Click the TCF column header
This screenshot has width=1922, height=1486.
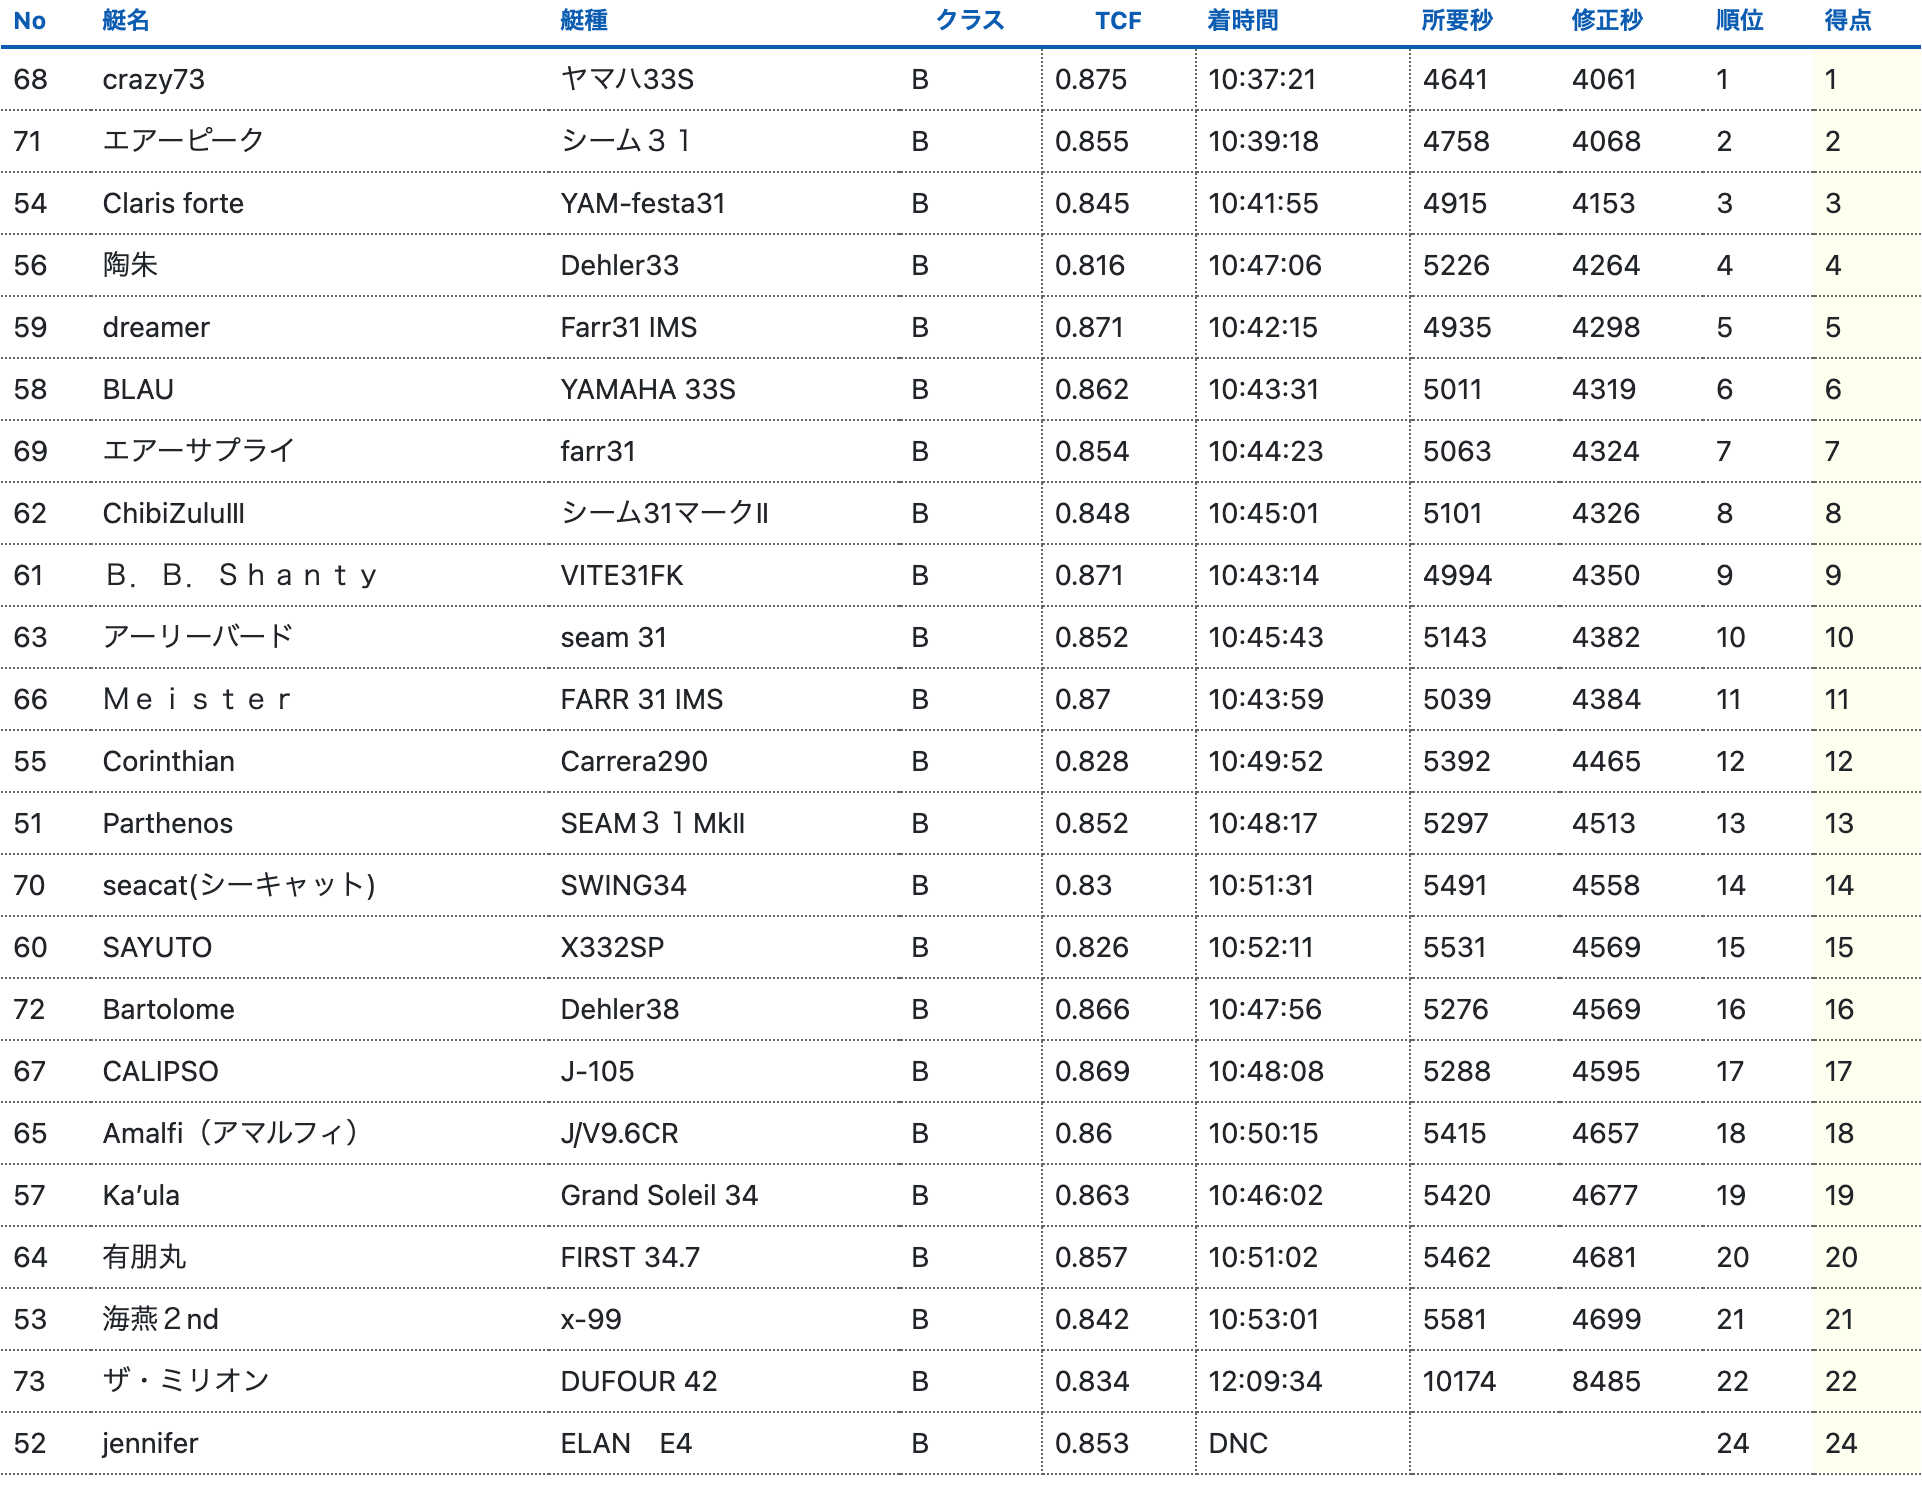point(1117,20)
